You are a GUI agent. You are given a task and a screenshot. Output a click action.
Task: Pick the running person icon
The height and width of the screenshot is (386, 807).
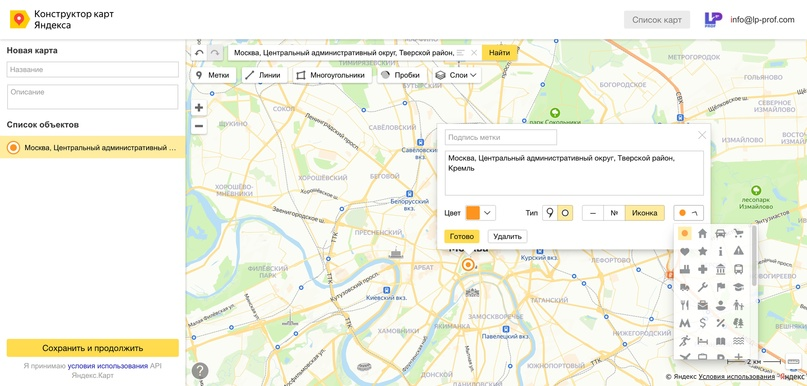[x=685, y=341]
